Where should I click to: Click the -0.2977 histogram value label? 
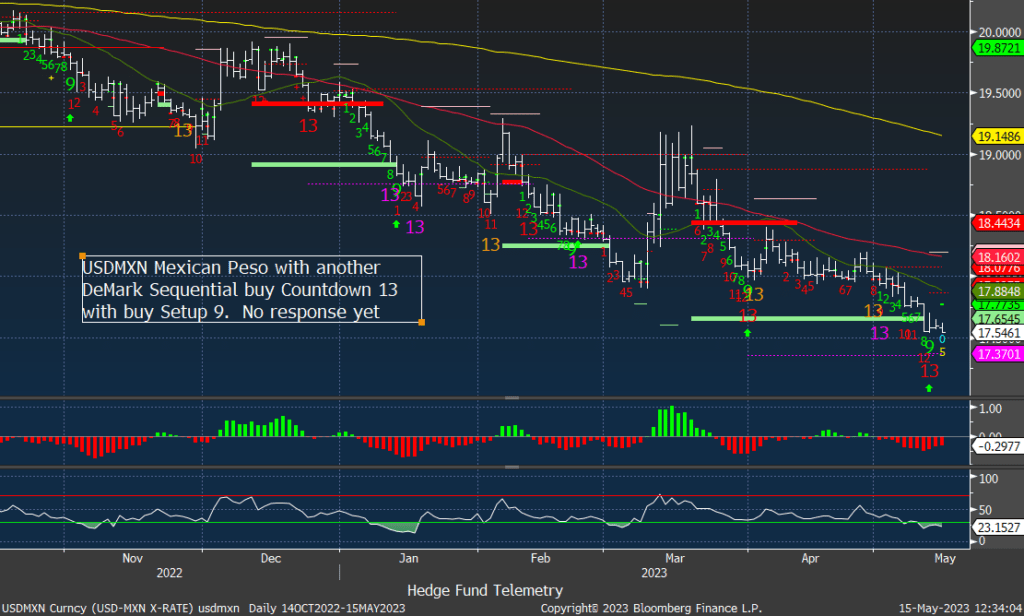[994, 448]
